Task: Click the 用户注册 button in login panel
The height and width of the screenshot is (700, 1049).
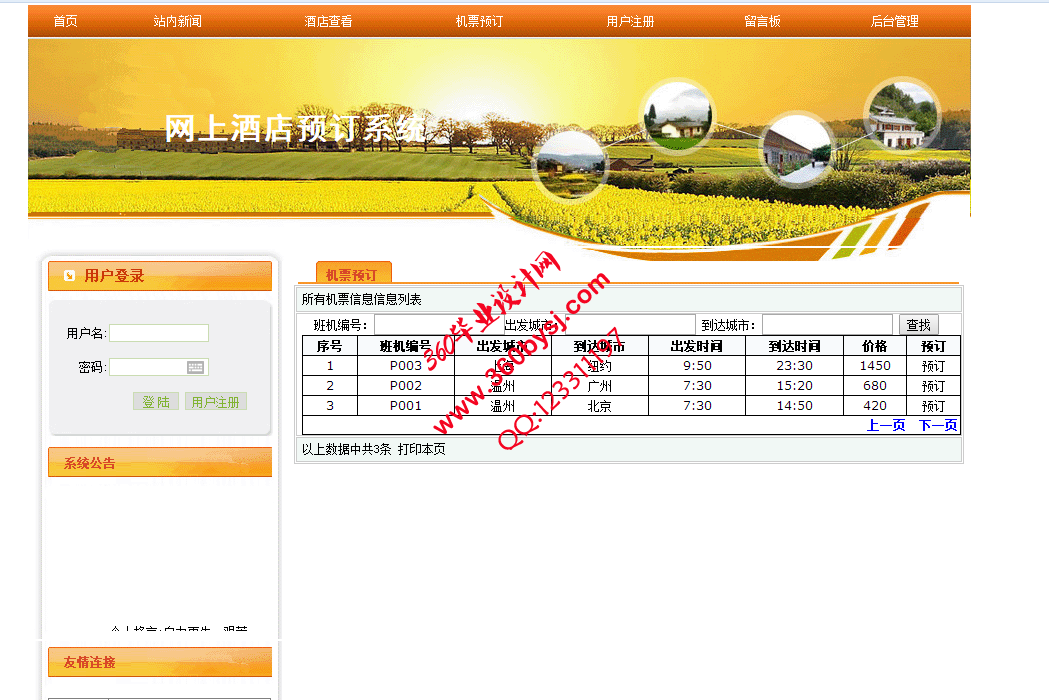Action: [x=215, y=402]
